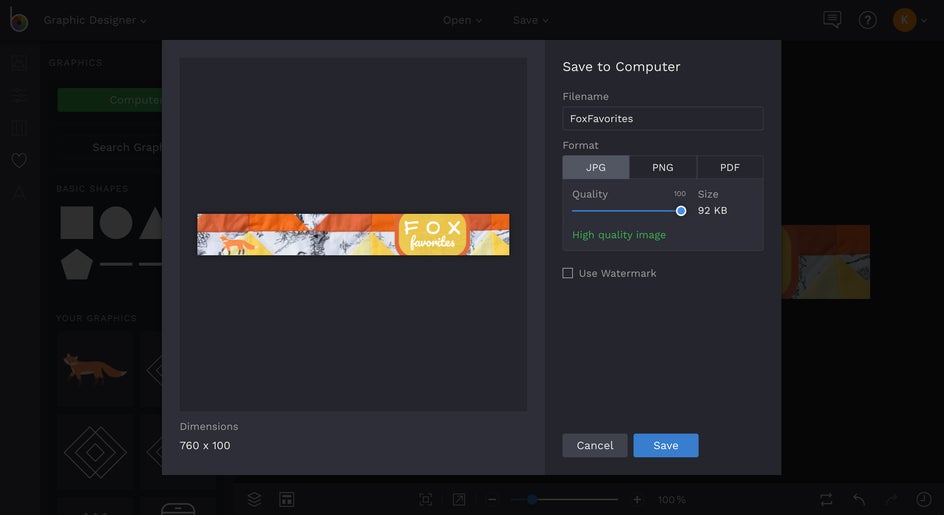This screenshot has height=515, width=944.
Task: Open the Graphics heart sidebar icon
Action: 19,160
